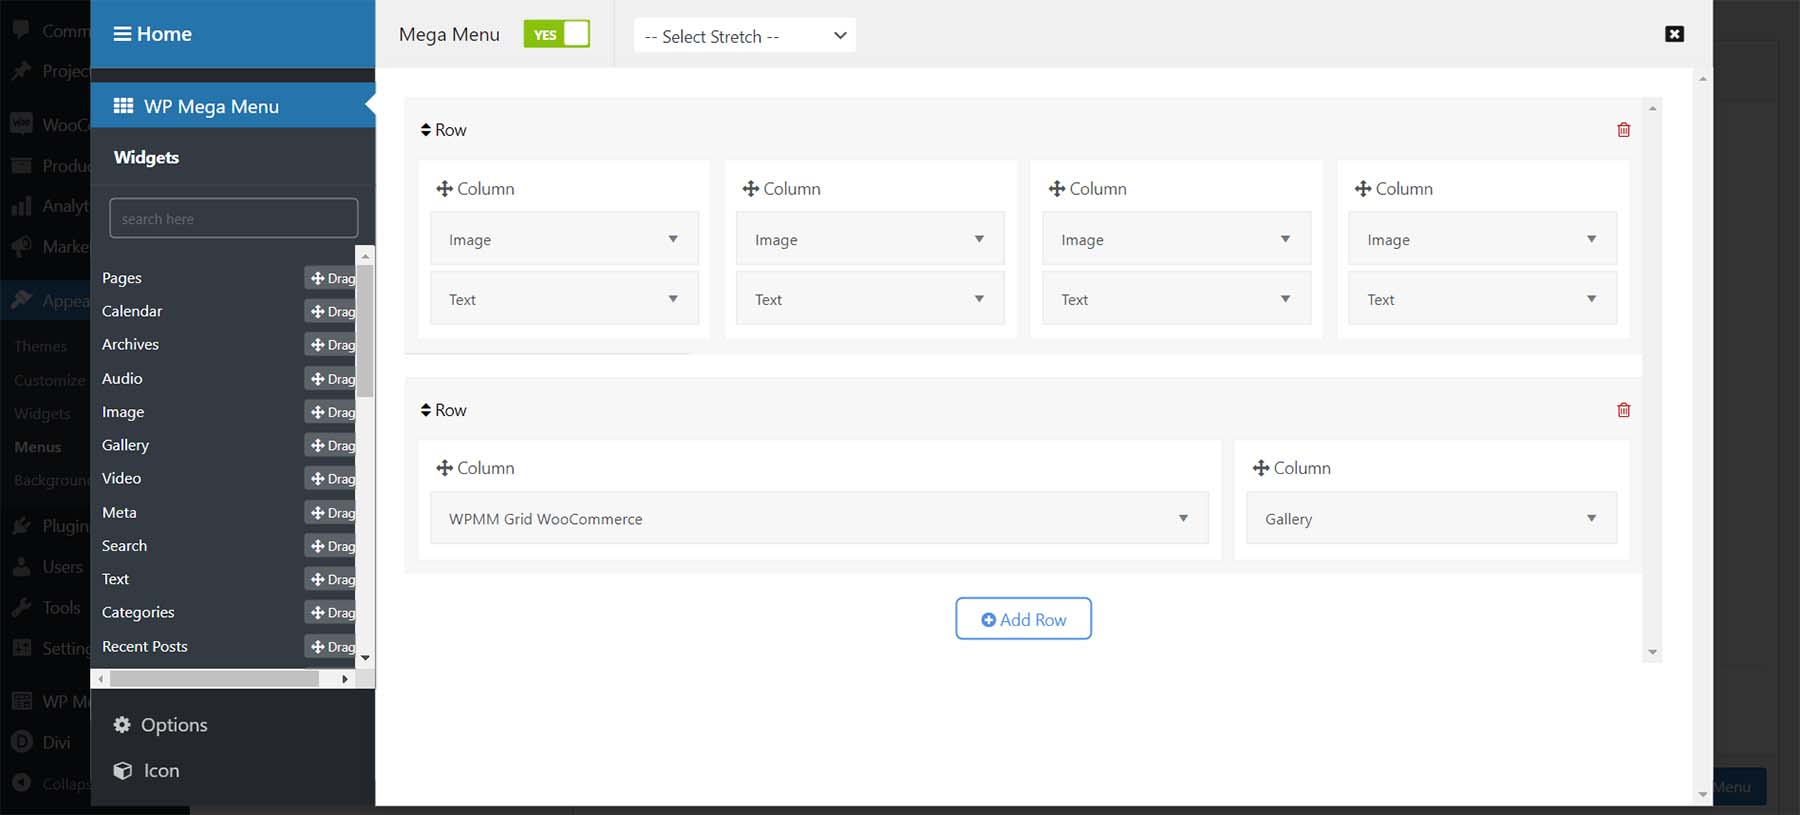Click the Home hamburger icon
1800x815 pixels.
coord(122,34)
